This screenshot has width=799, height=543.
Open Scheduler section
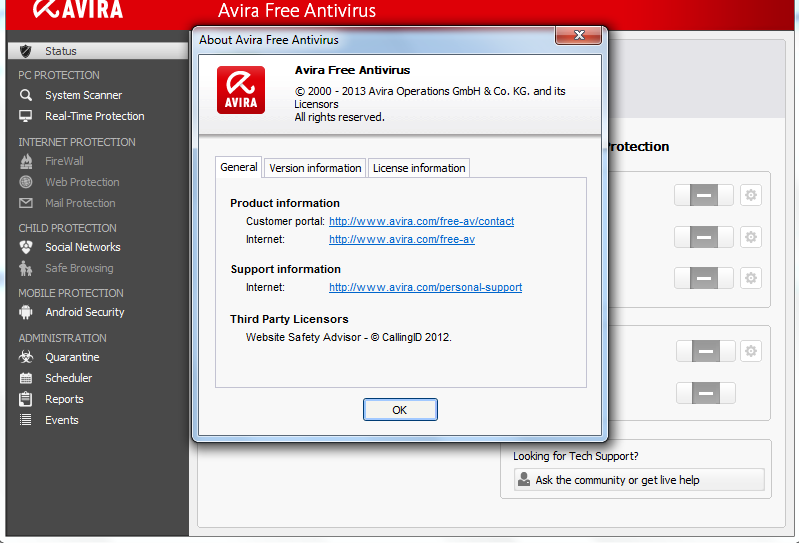coord(68,378)
